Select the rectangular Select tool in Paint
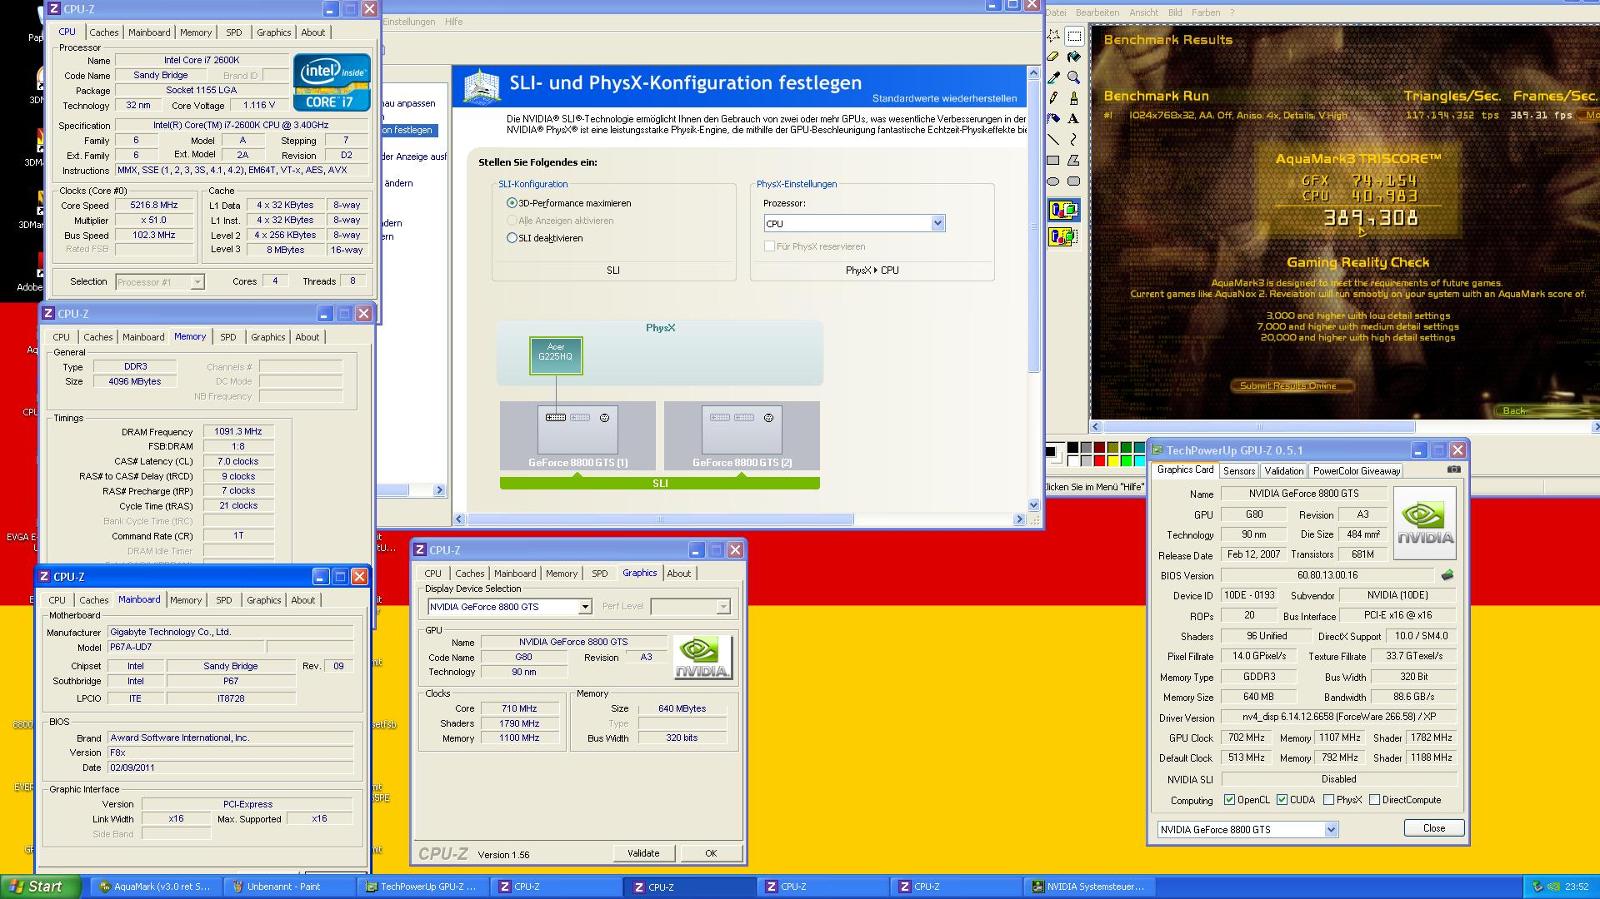This screenshot has width=1600, height=899. [x=1074, y=36]
